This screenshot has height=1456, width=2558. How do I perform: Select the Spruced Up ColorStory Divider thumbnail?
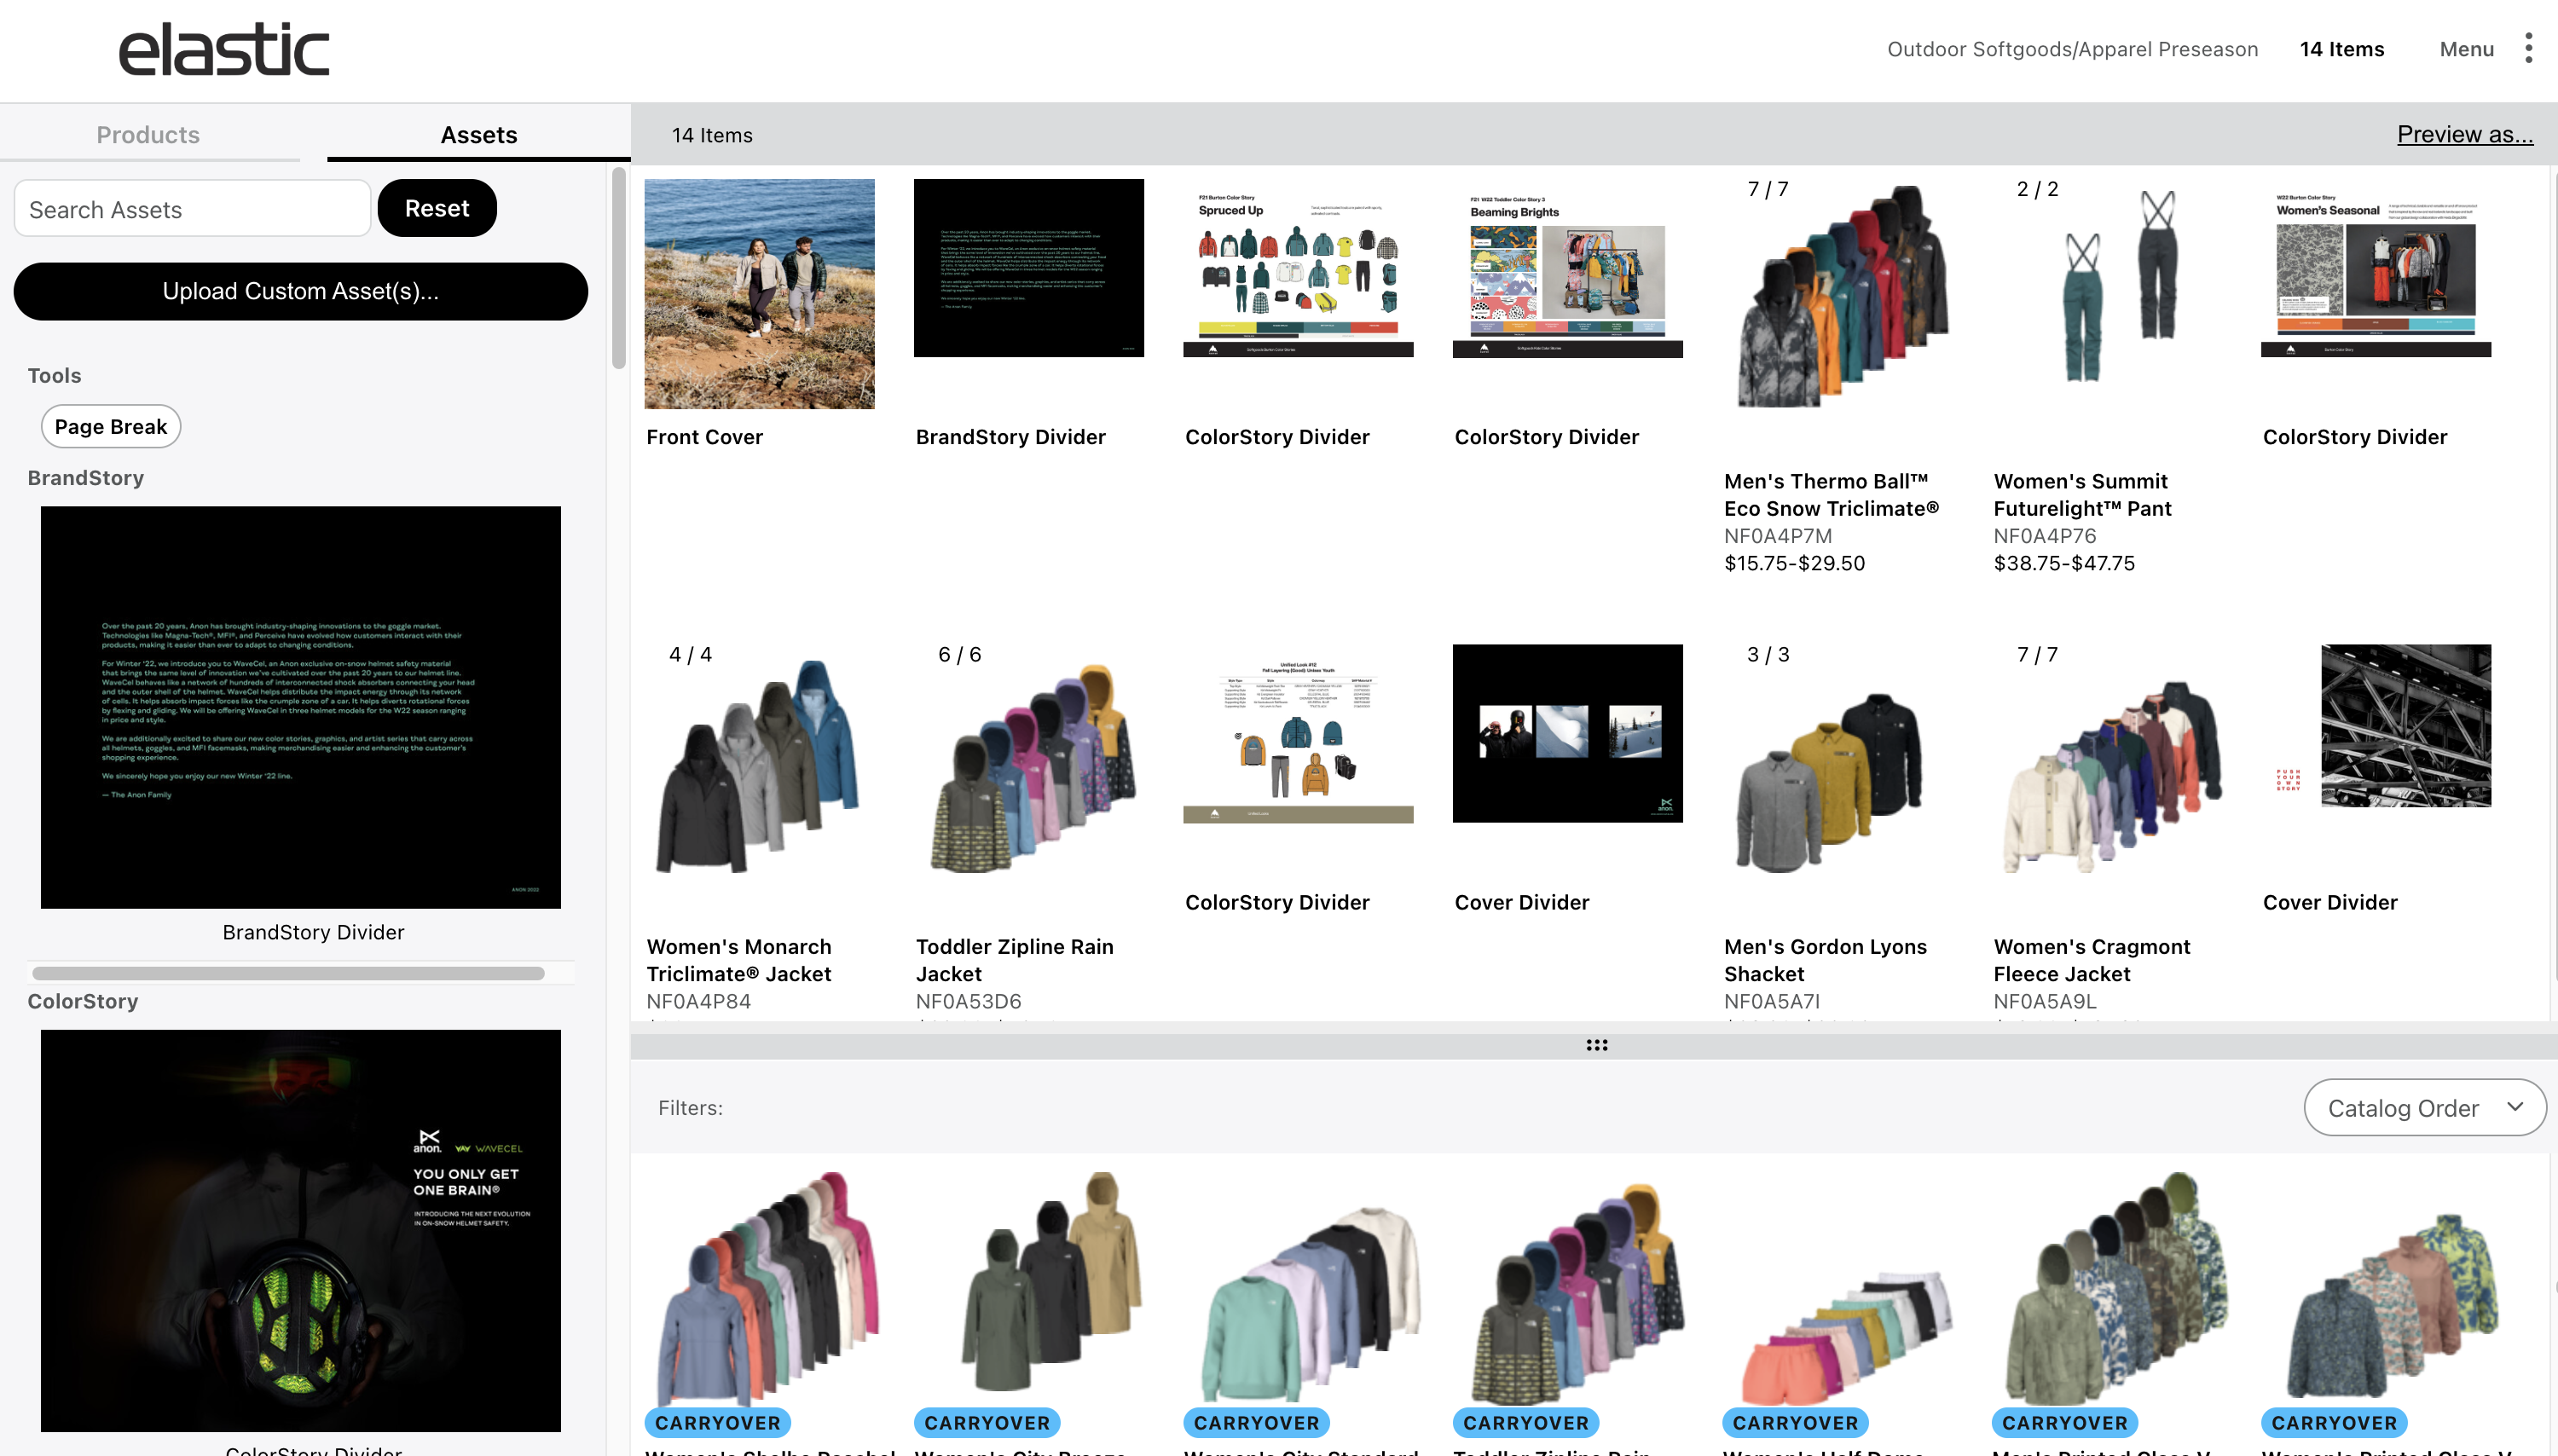(1297, 268)
